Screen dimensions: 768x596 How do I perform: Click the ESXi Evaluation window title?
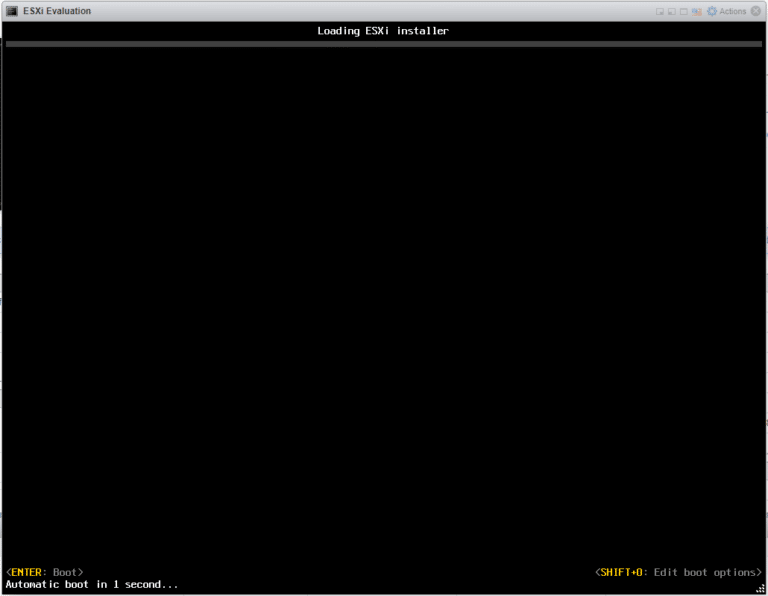[x=57, y=11]
